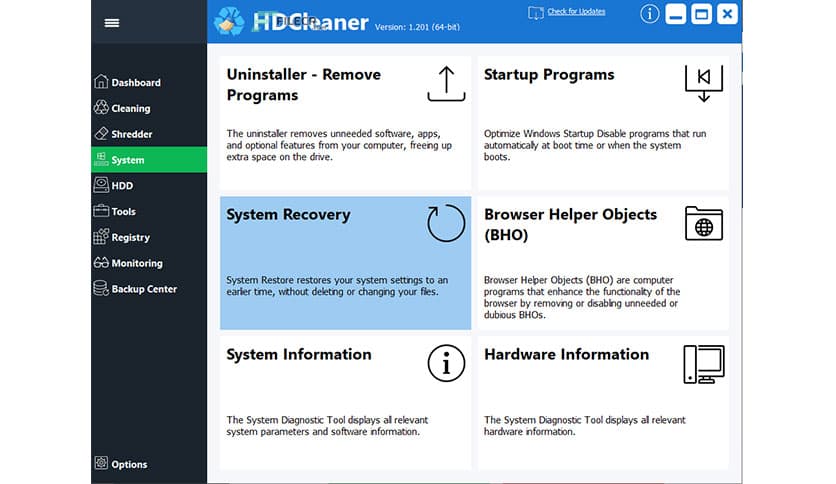
Task: Click the Hardware Information computer icon
Action: [x=704, y=364]
